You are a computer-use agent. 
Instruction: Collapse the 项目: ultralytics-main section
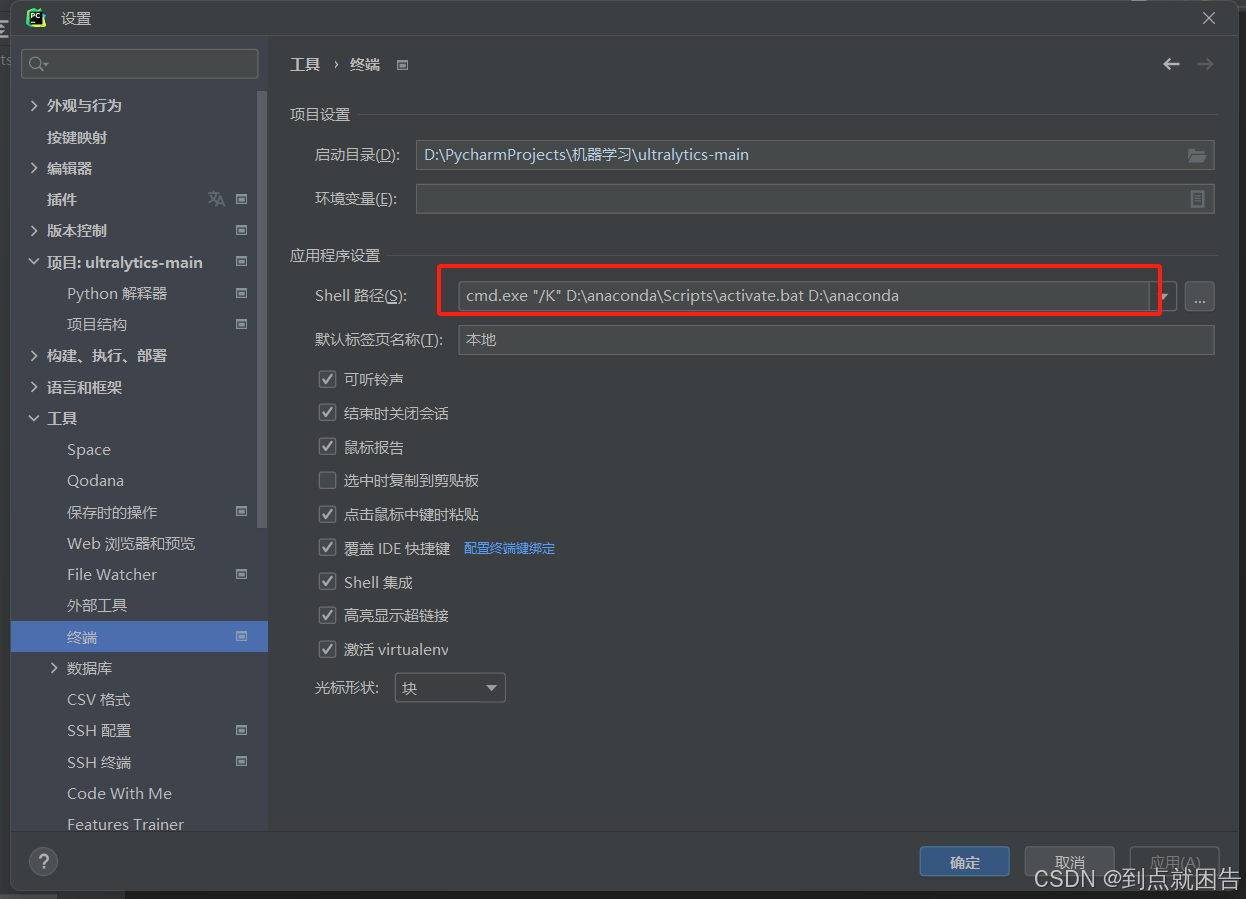(x=34, y=262)
